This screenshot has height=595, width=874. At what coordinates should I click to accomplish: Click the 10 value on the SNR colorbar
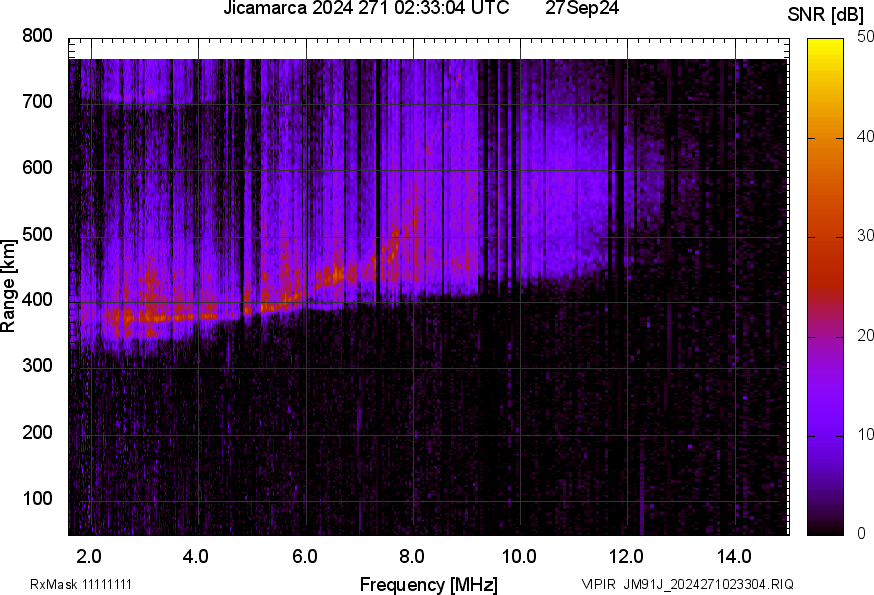point(865,434)
